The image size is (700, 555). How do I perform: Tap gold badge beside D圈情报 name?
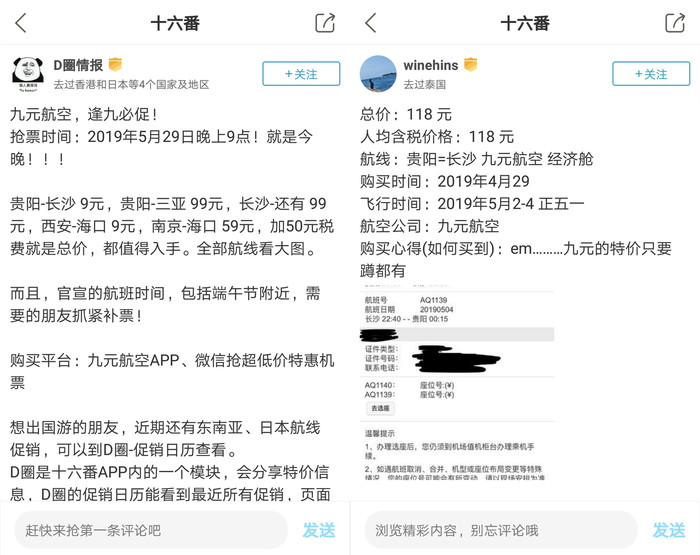tap(115, 65)
